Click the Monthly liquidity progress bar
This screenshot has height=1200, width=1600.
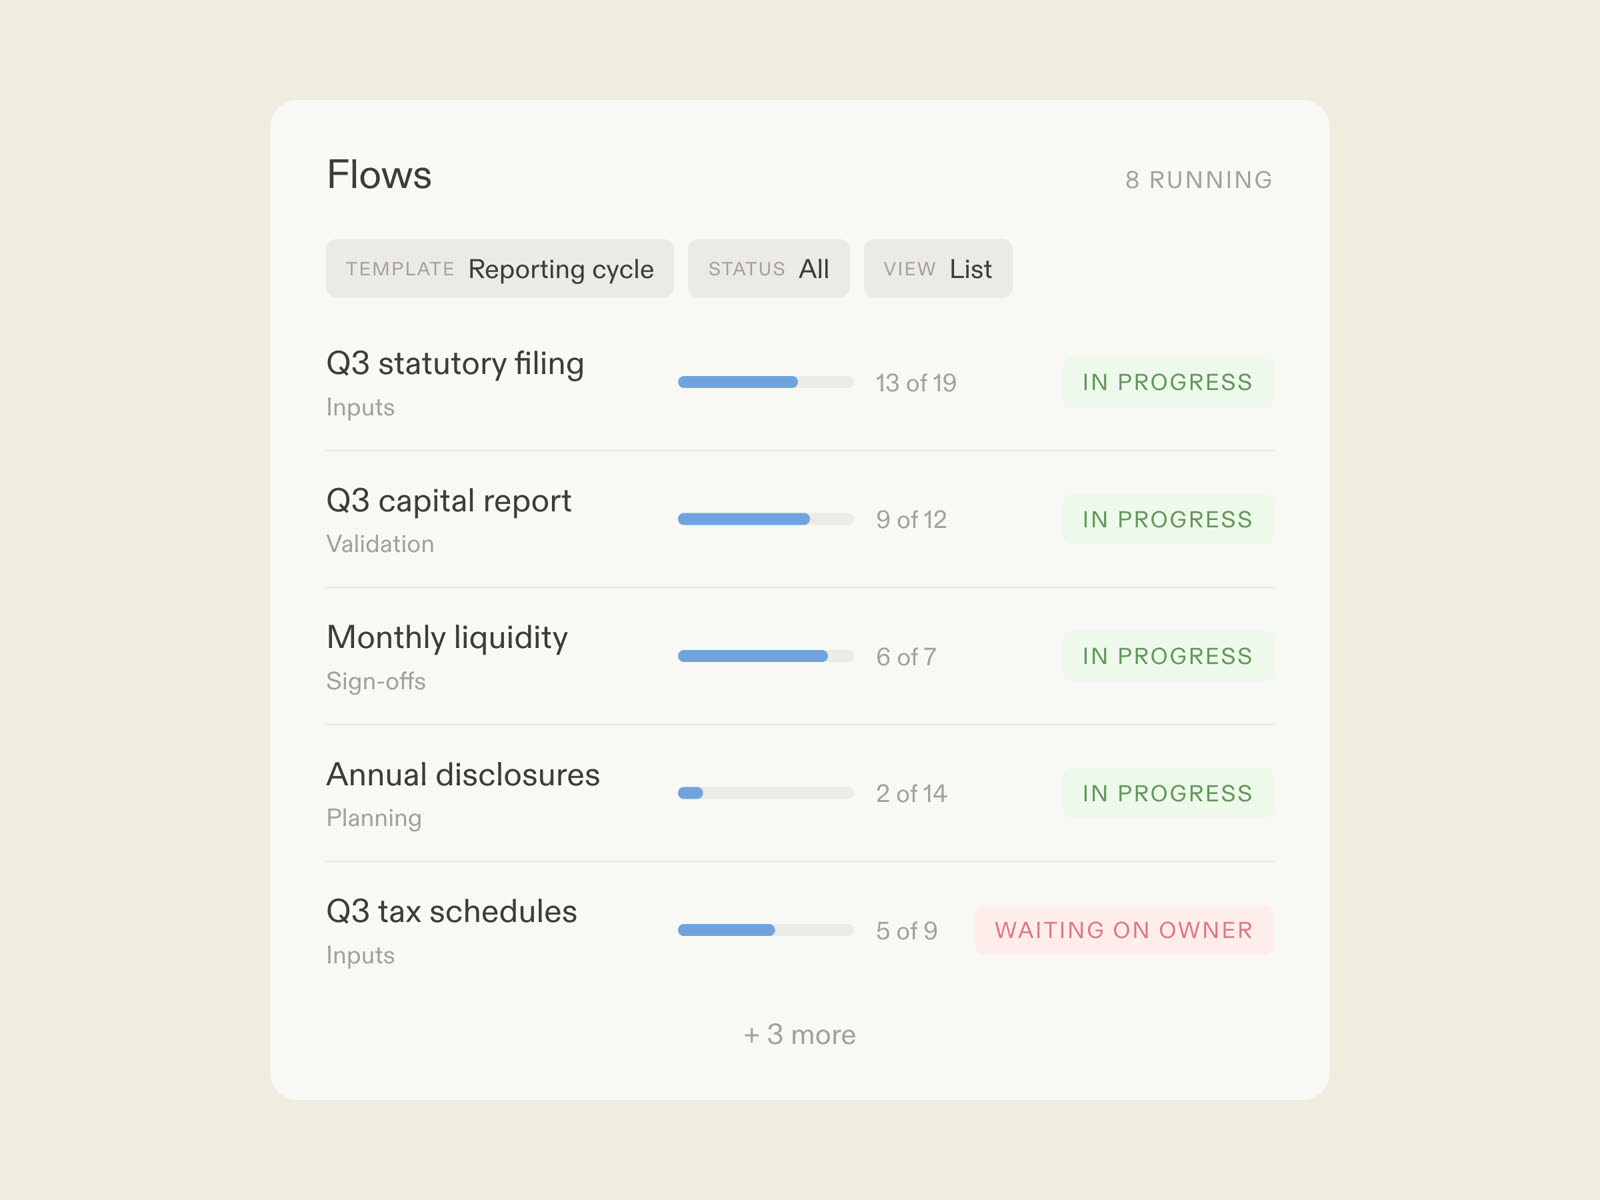(x=766, y=656)
